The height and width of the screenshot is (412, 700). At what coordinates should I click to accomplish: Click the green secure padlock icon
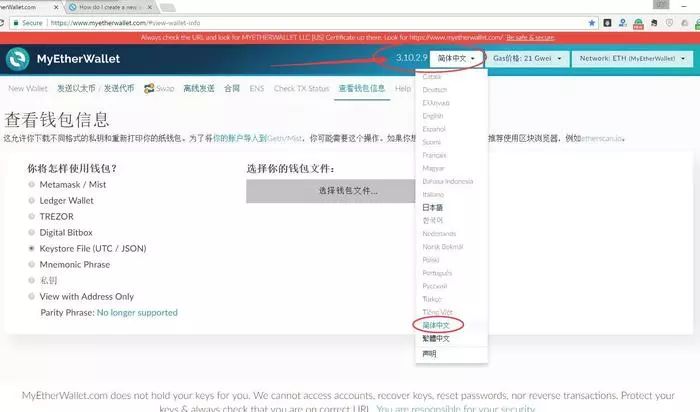point(16,23)
